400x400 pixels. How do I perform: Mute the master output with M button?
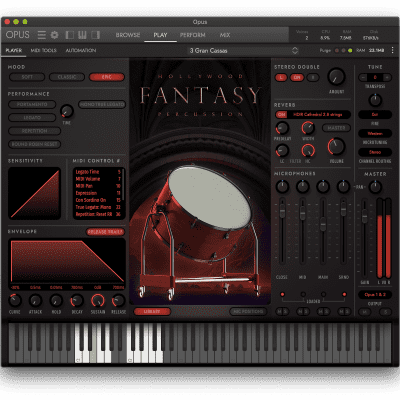pyautogui.click(x=364, y=312)
